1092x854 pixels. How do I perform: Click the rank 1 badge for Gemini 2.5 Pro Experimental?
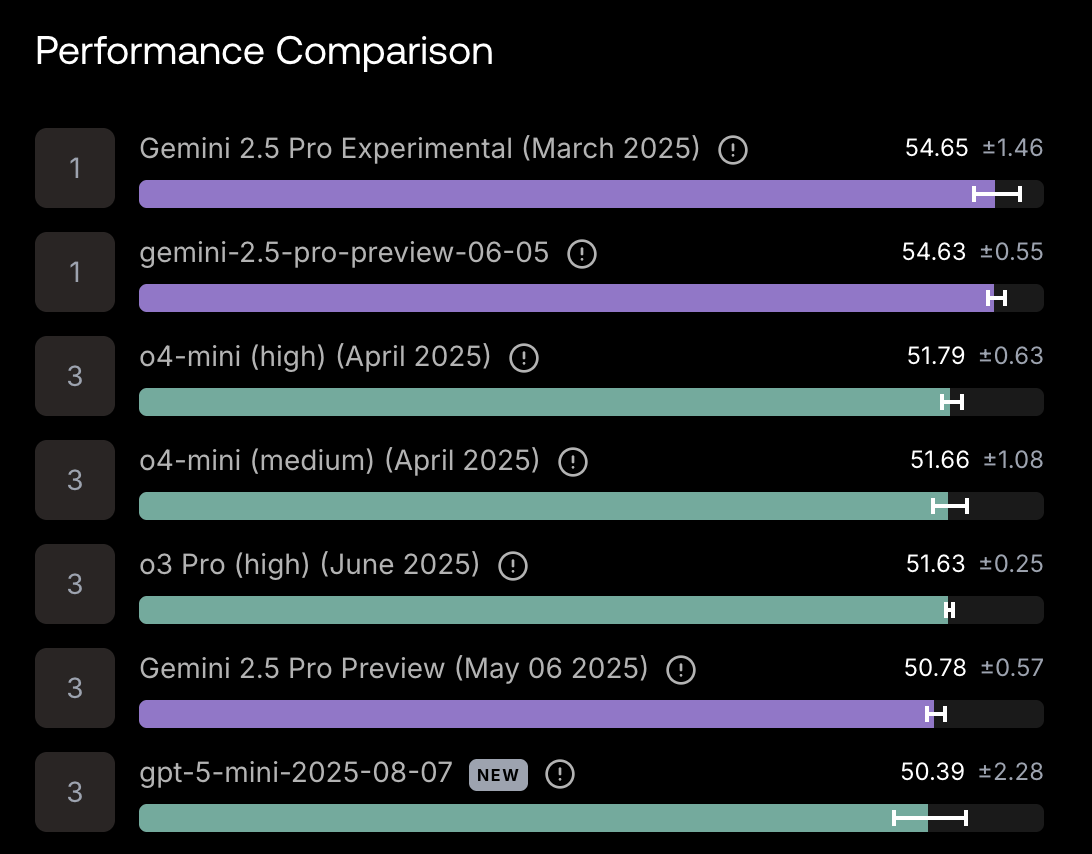point(75,168)
